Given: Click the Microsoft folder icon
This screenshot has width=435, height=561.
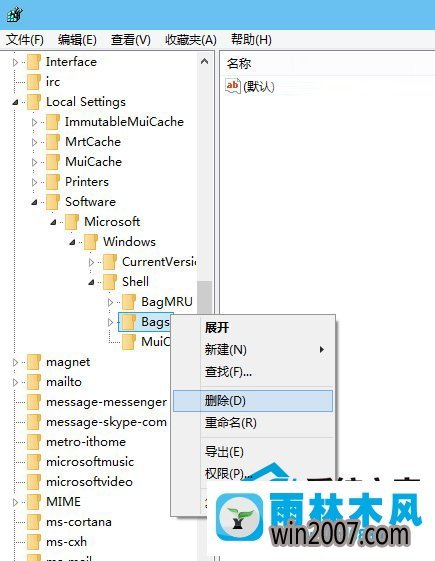Looking at the screenshot, I should [72, 222].
